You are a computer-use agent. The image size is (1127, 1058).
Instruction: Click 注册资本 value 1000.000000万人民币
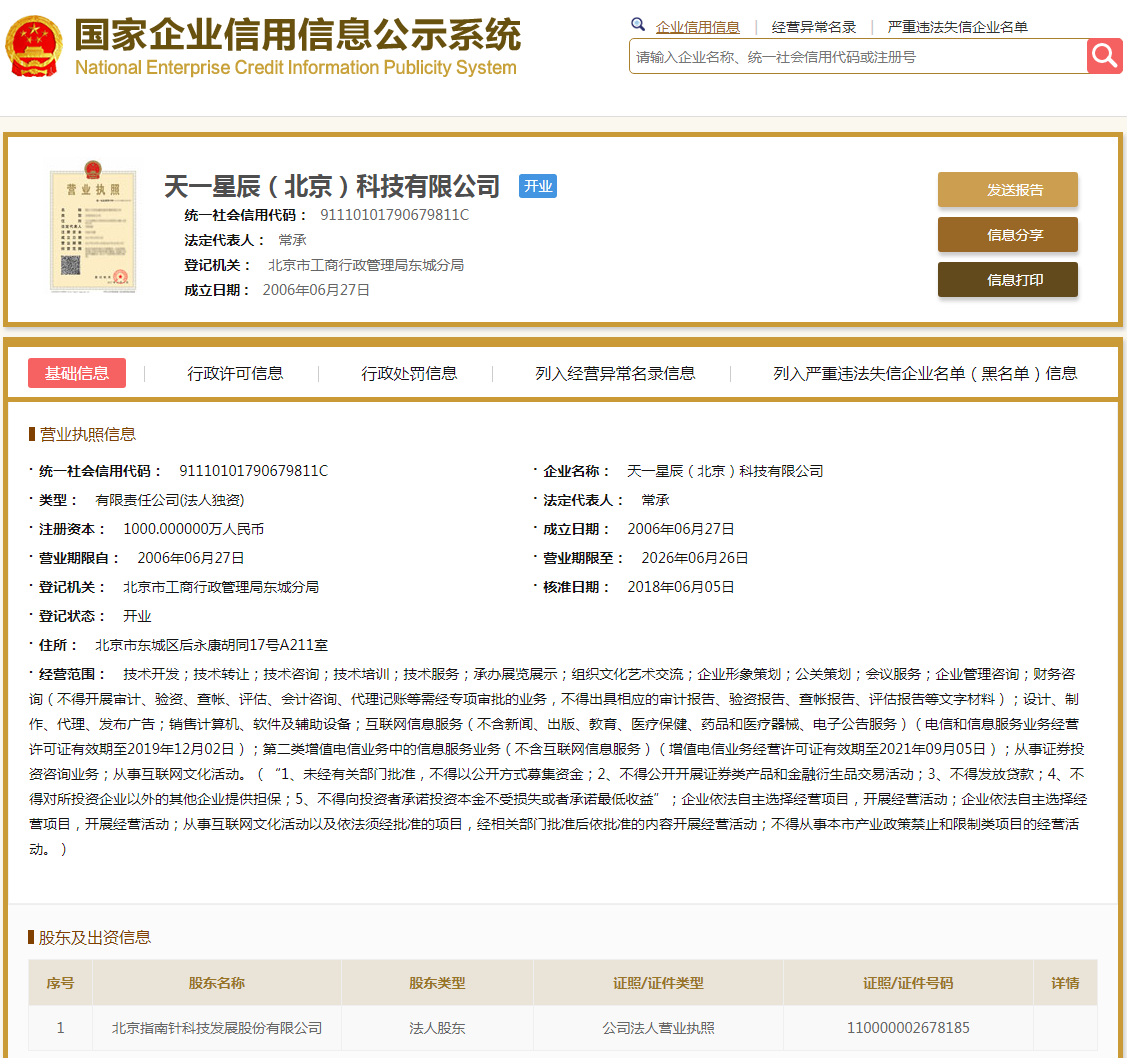[193, 529]
